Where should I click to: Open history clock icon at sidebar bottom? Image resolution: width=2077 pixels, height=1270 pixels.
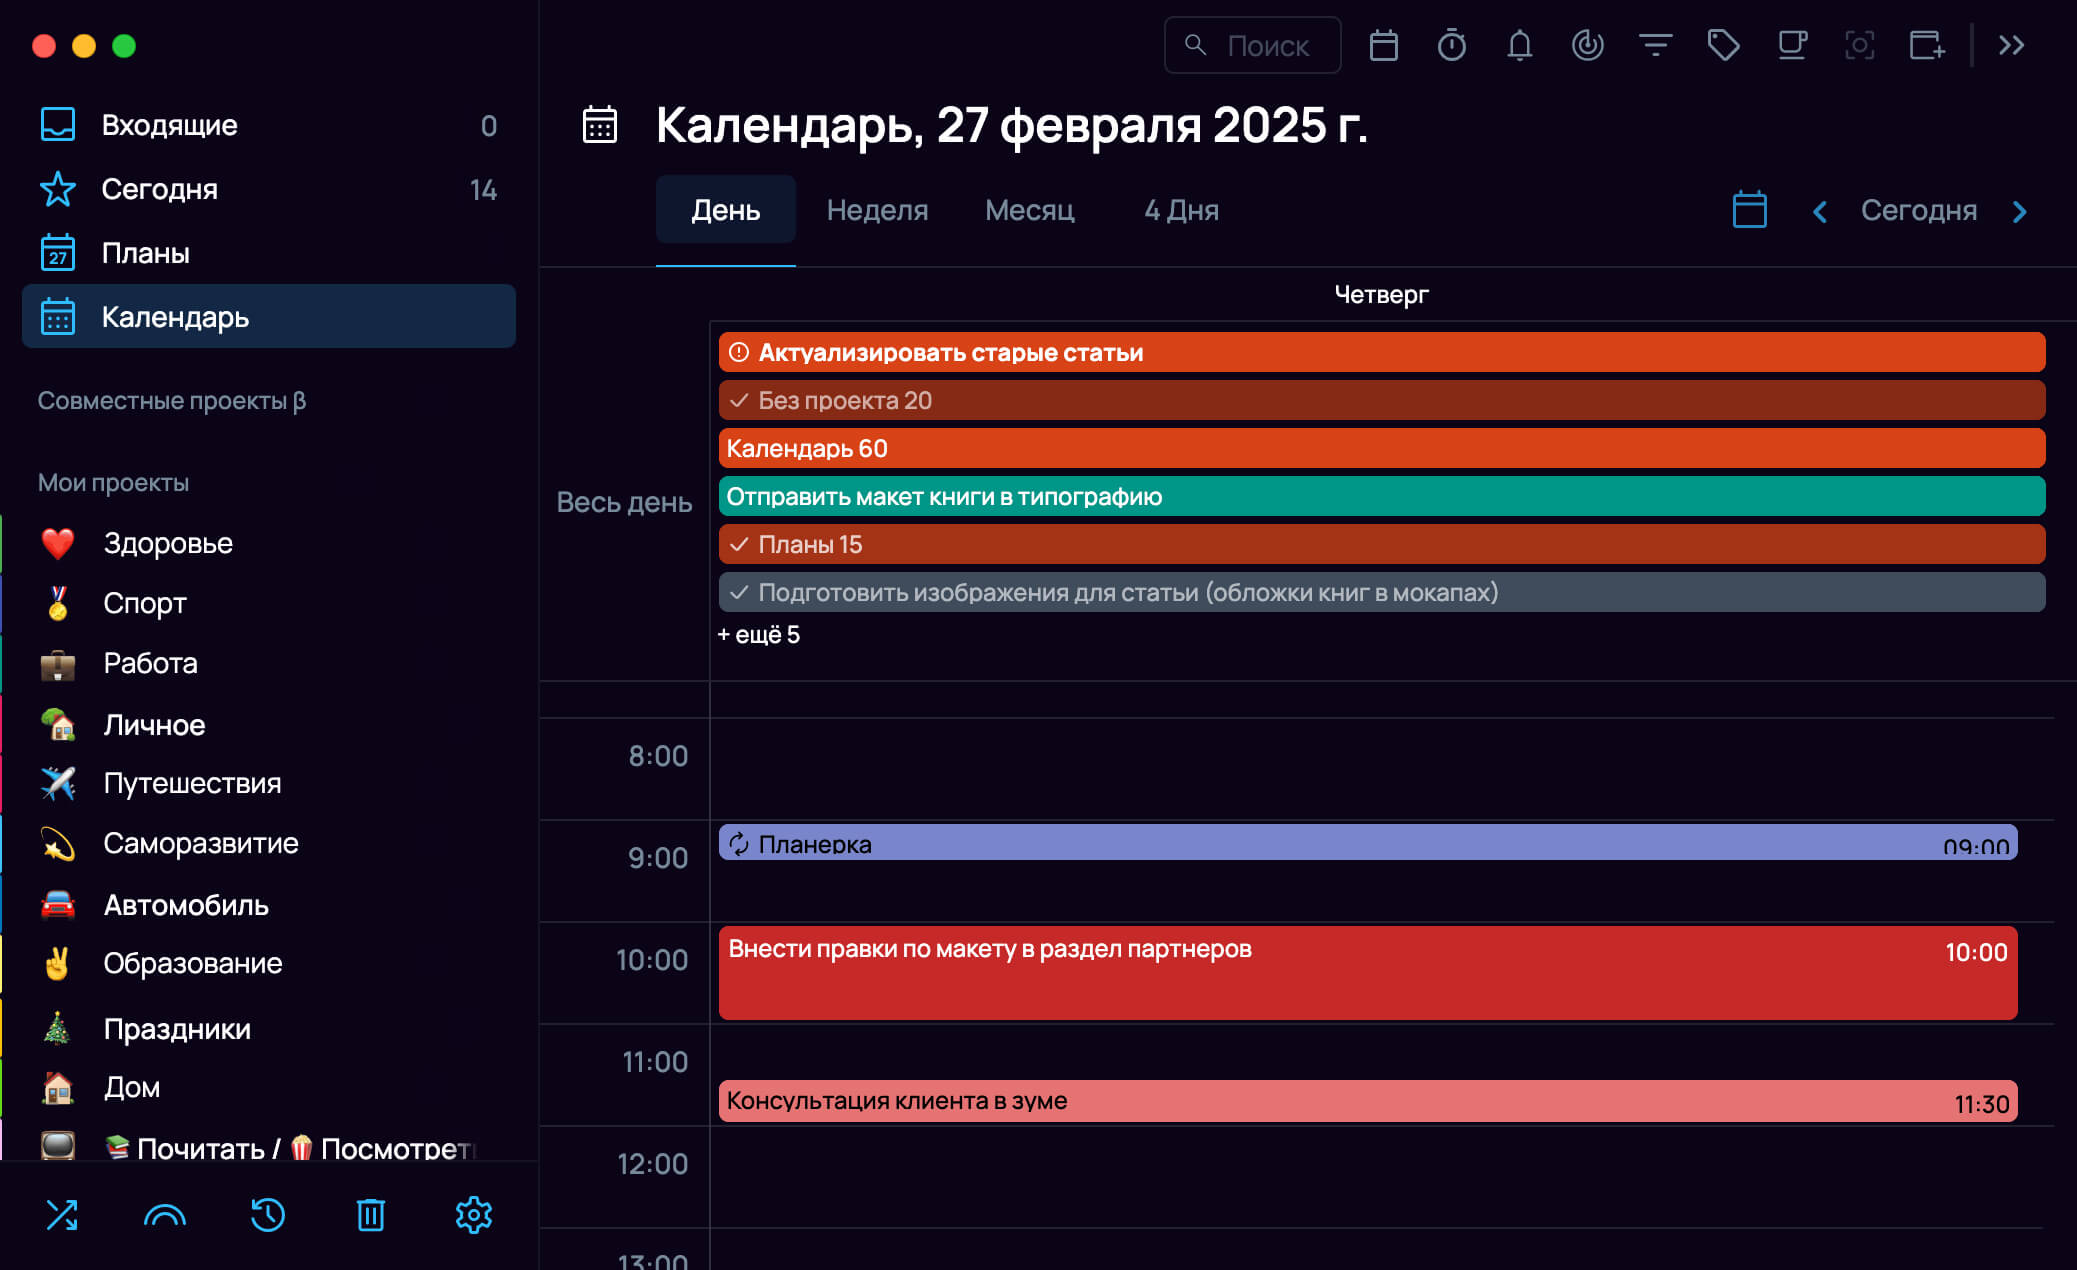pos(267,1214)
